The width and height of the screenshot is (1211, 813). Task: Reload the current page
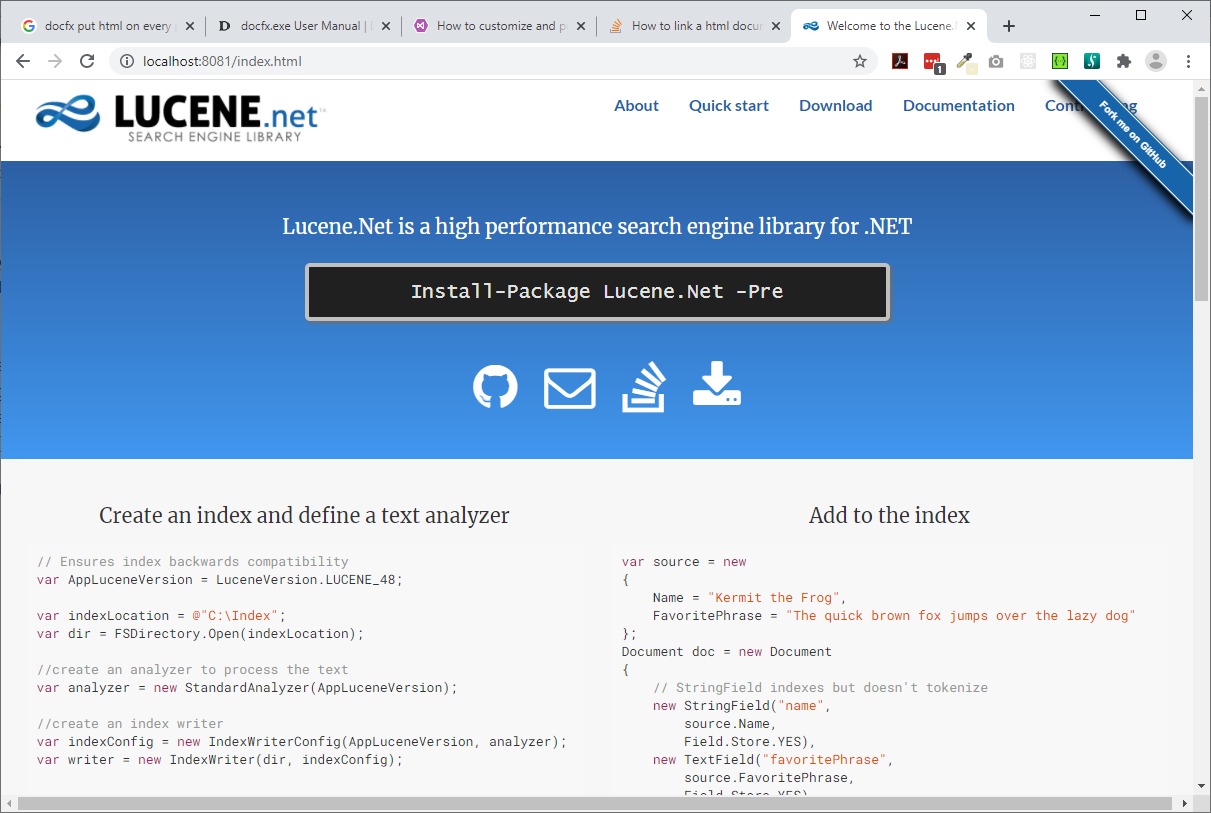[x=87, y=61]
